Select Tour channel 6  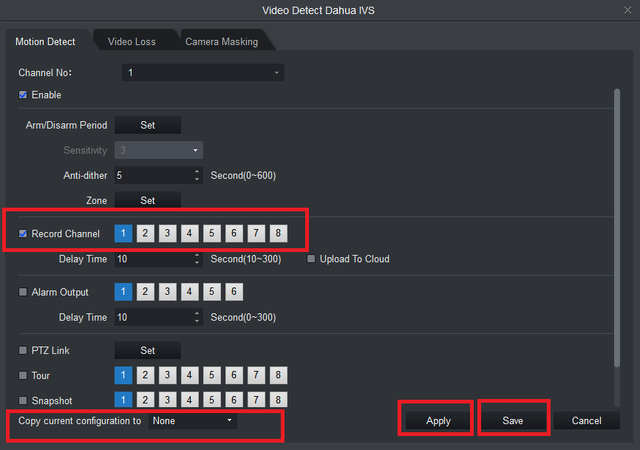(234, 375)
